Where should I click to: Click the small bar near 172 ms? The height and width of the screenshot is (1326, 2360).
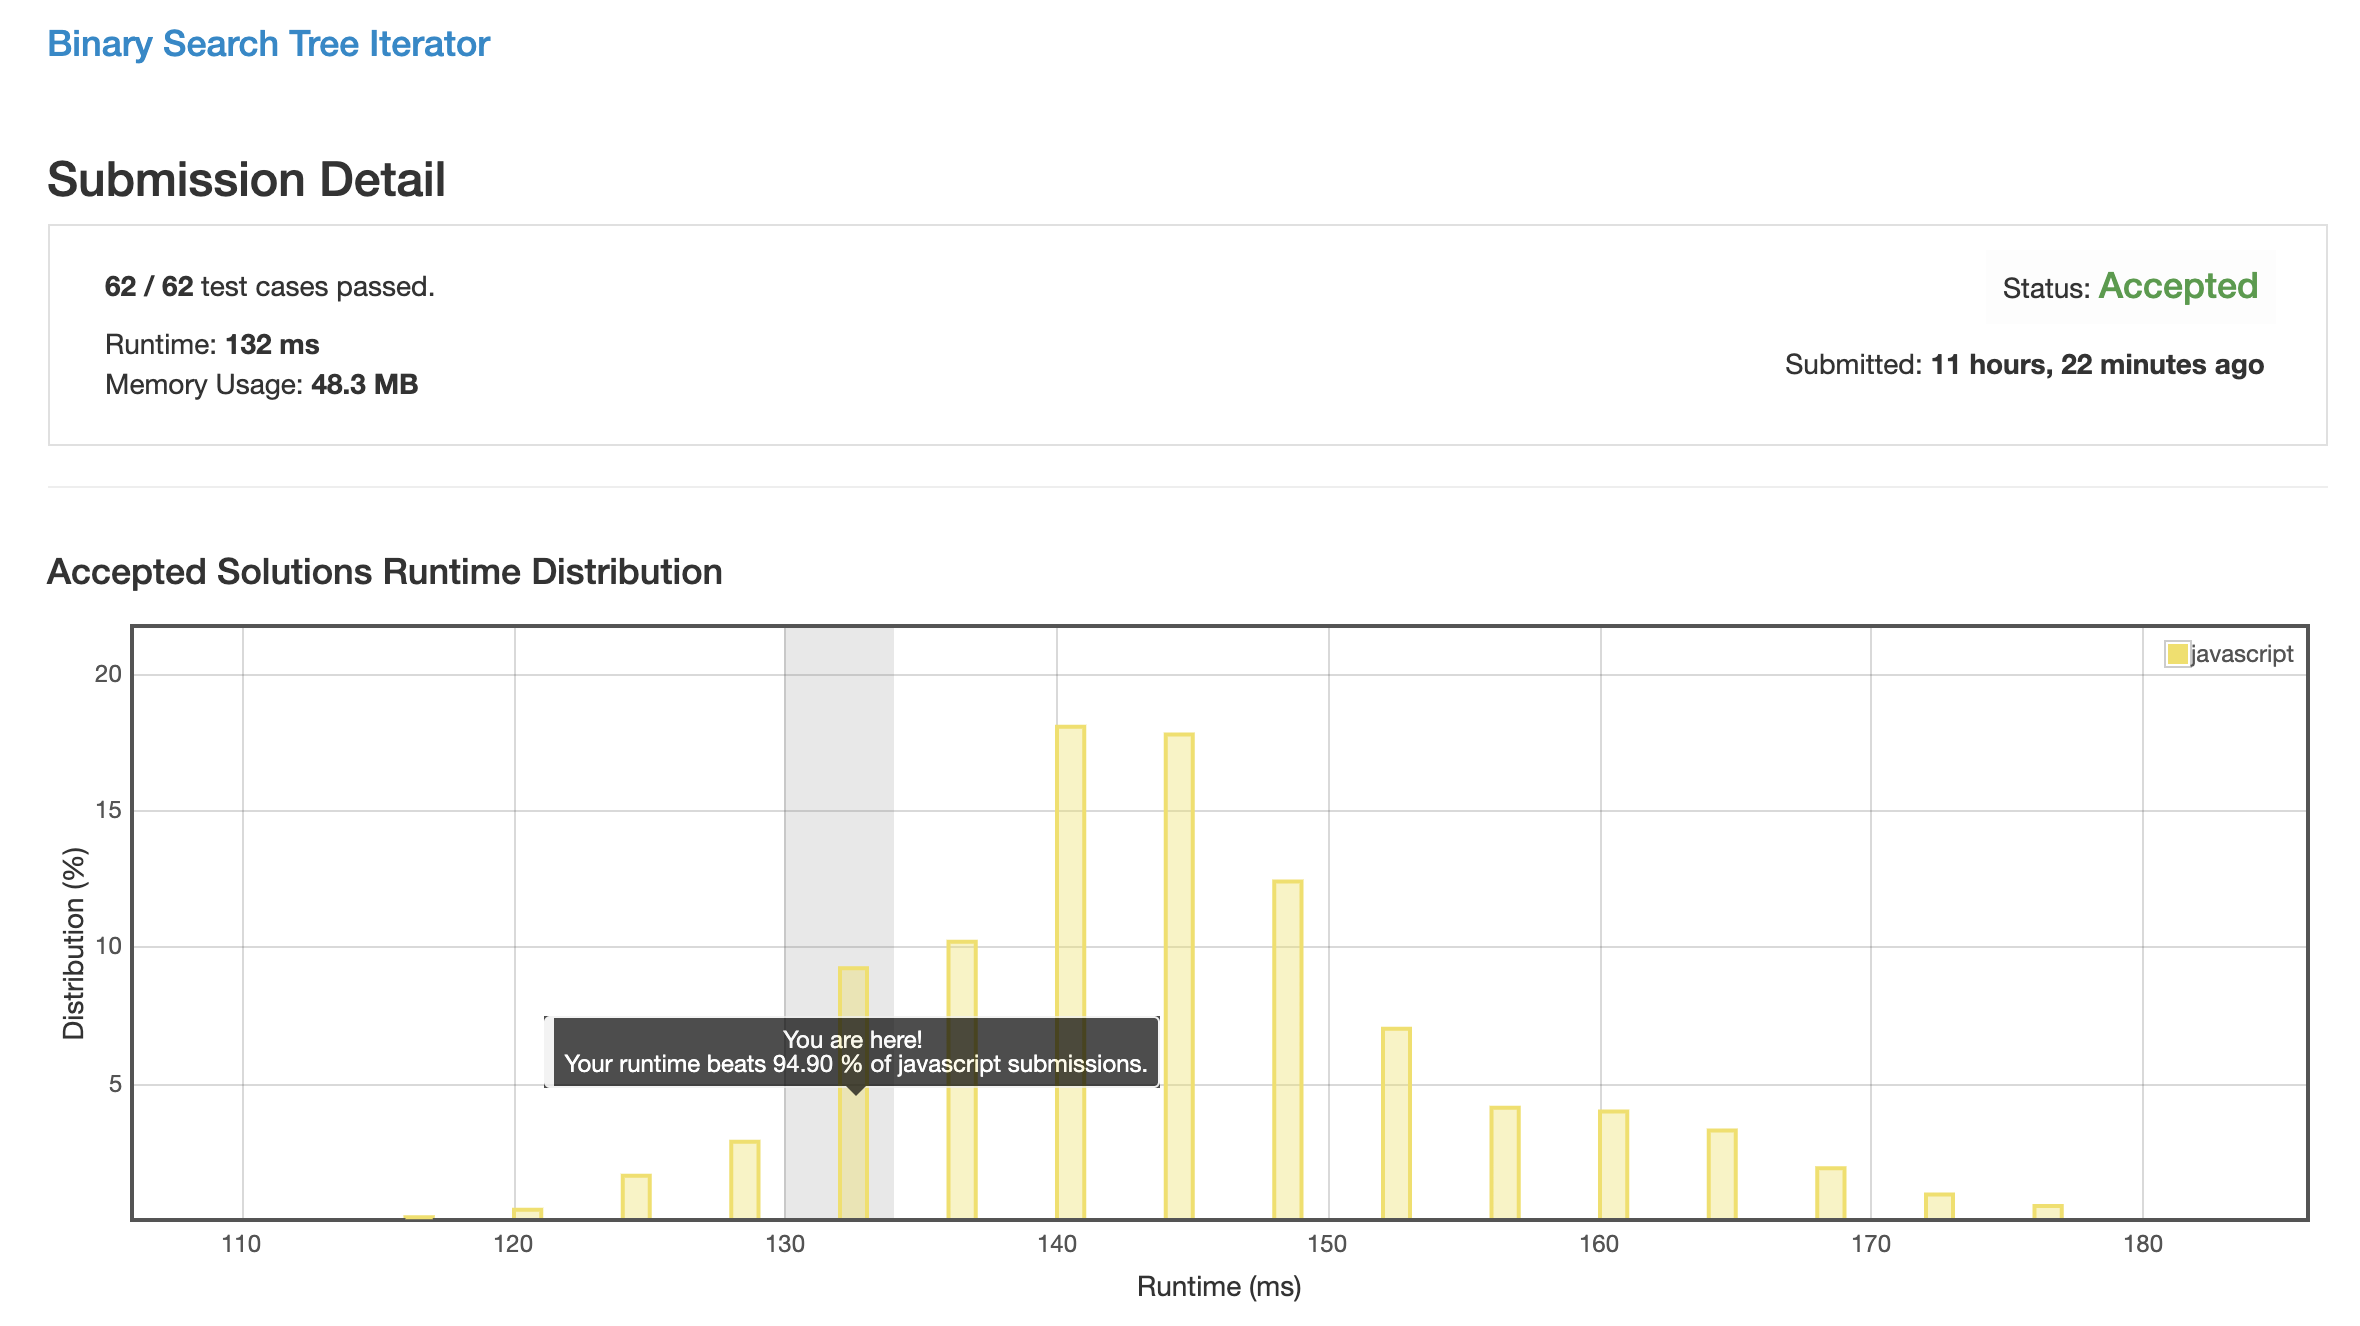coord(1939,1206)
